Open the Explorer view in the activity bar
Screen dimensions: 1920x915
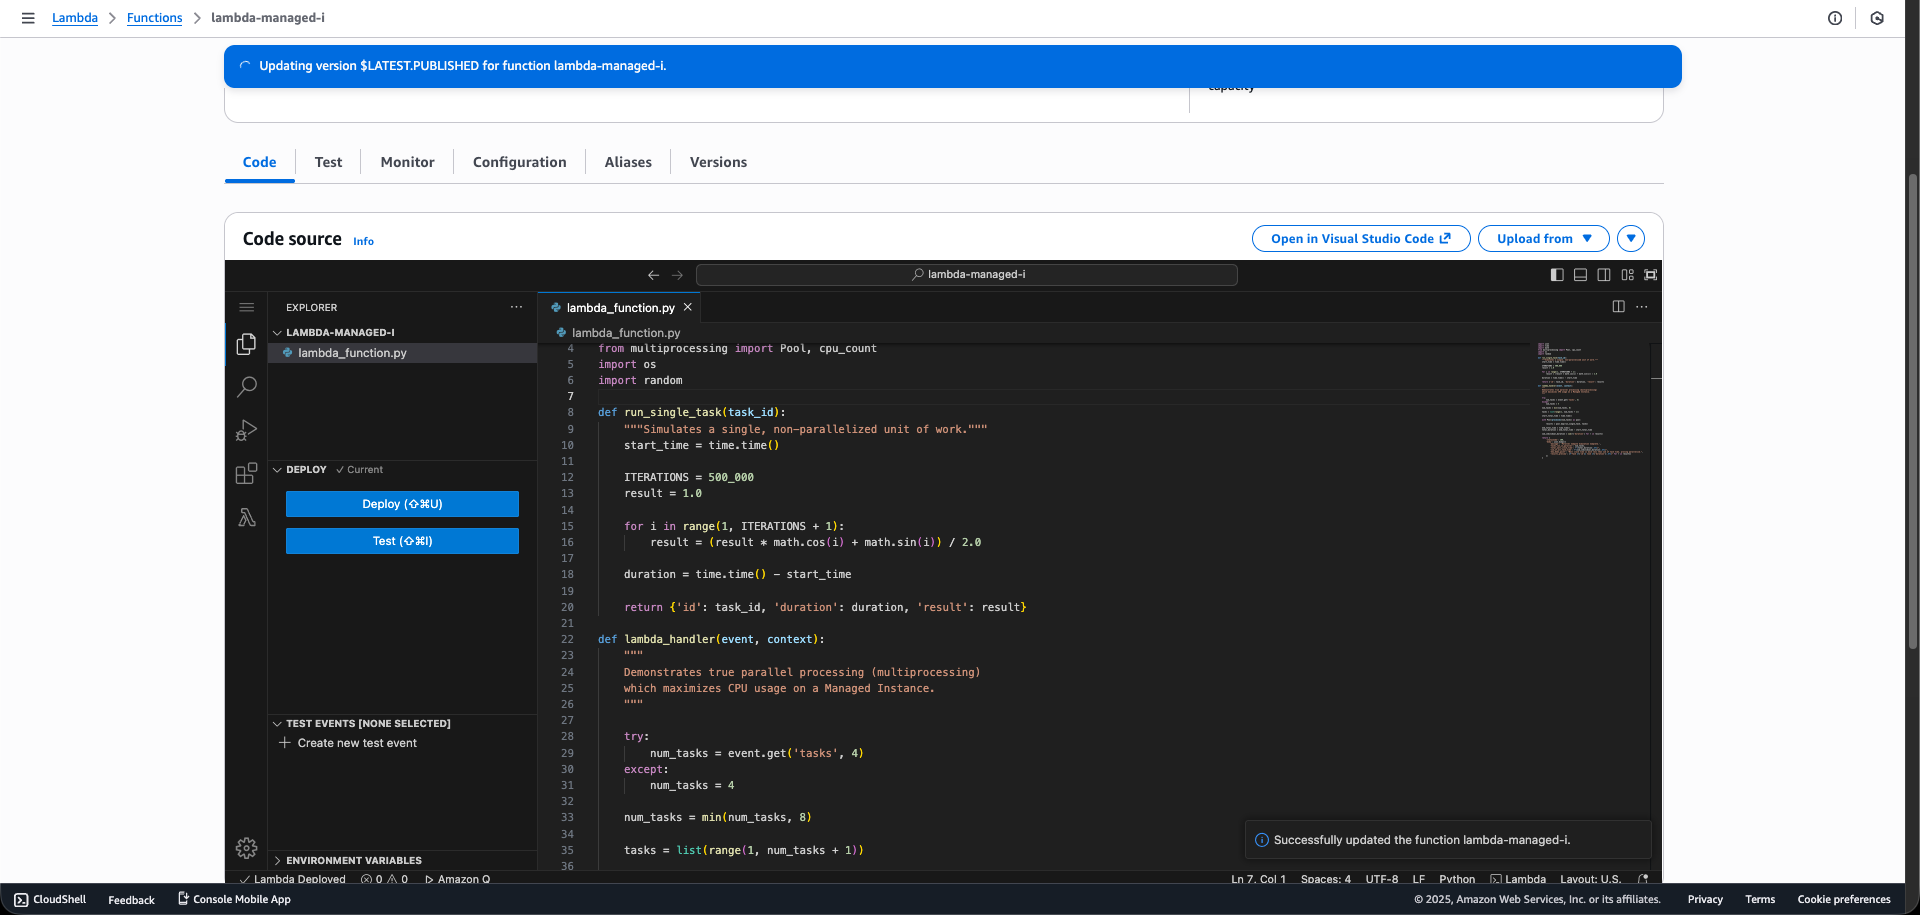click(x=246, y=343)
